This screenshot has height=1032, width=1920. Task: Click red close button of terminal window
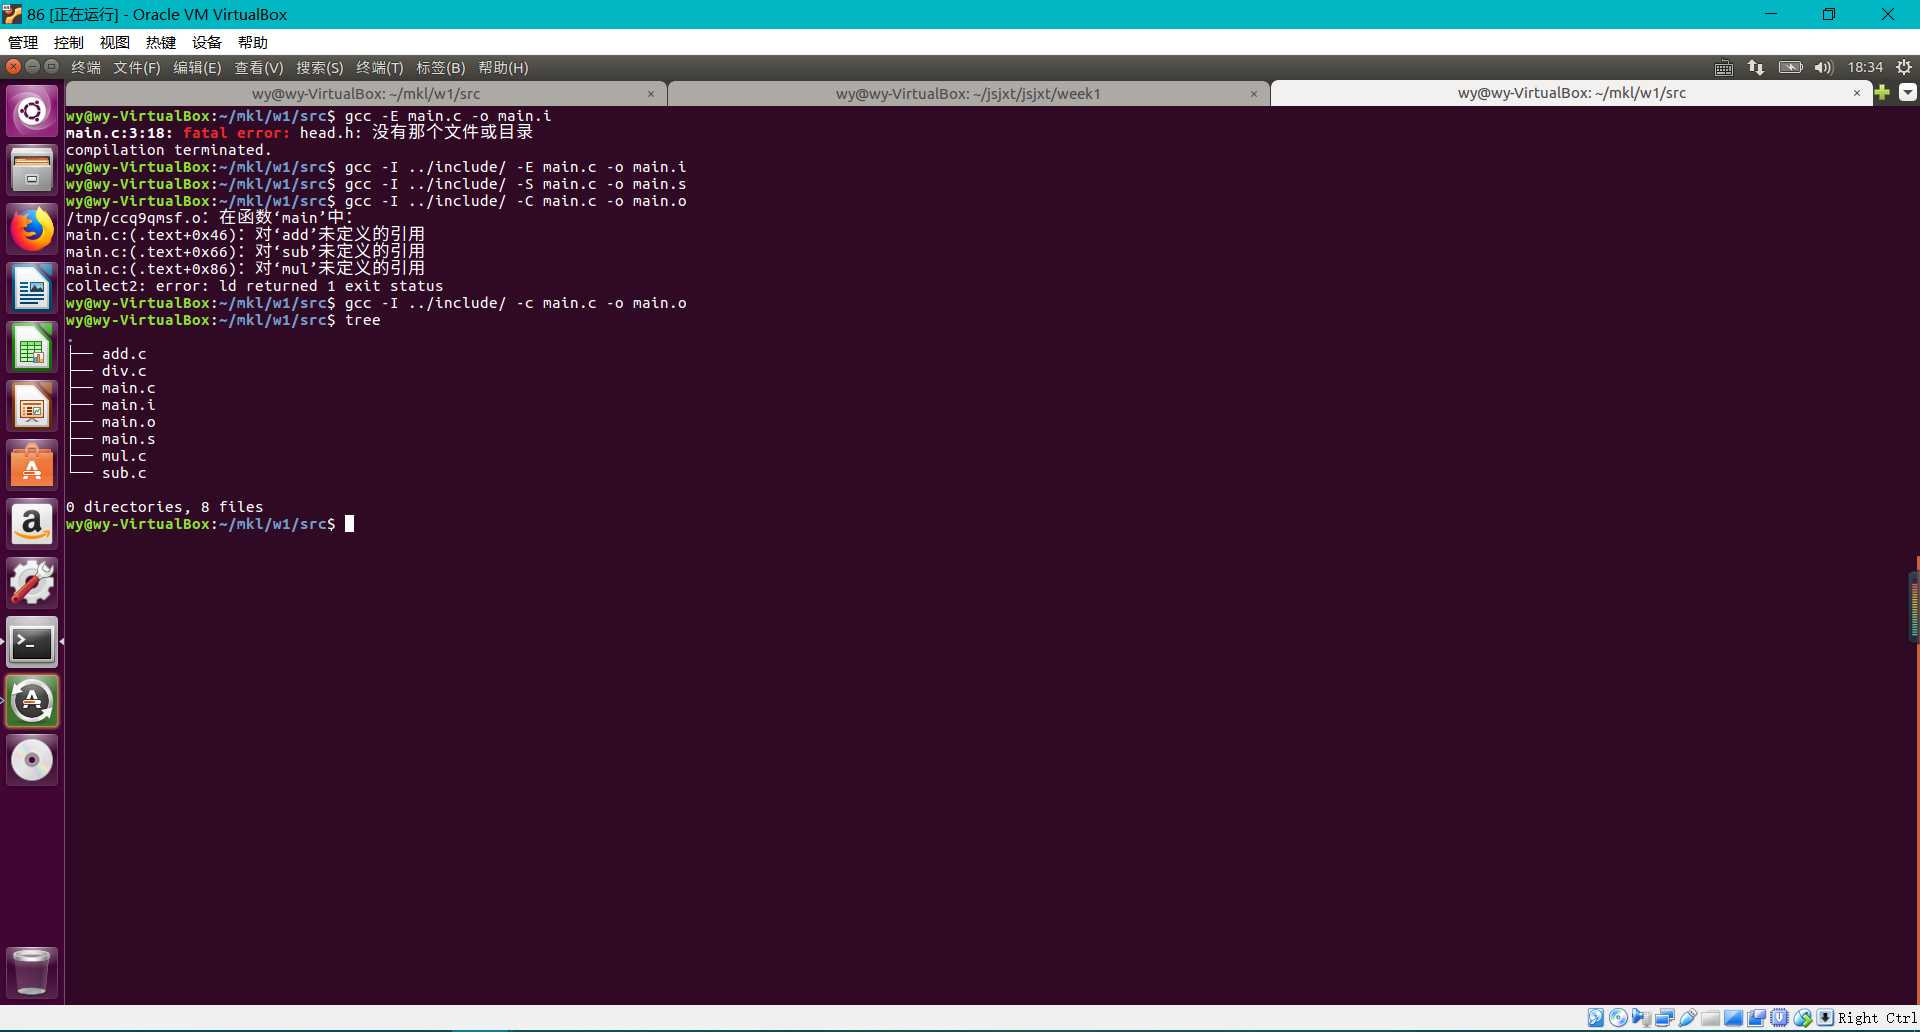(x=13, y=66)
